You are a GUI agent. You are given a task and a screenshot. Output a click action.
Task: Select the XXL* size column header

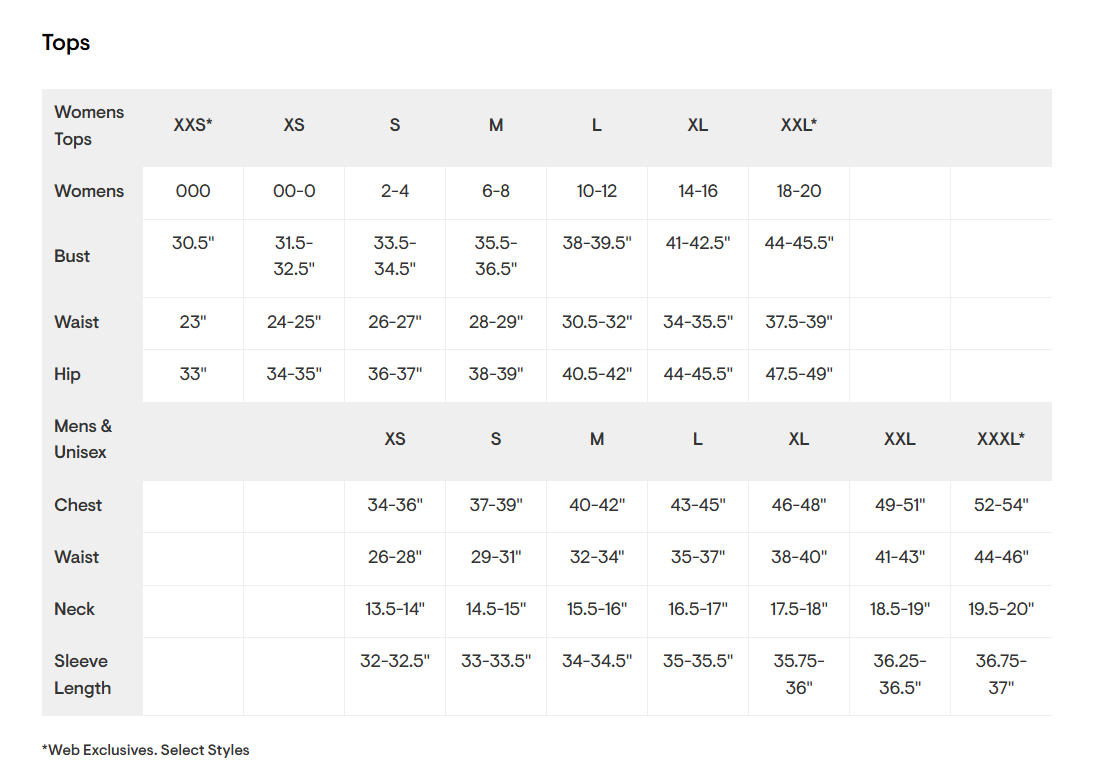point(799,126)
